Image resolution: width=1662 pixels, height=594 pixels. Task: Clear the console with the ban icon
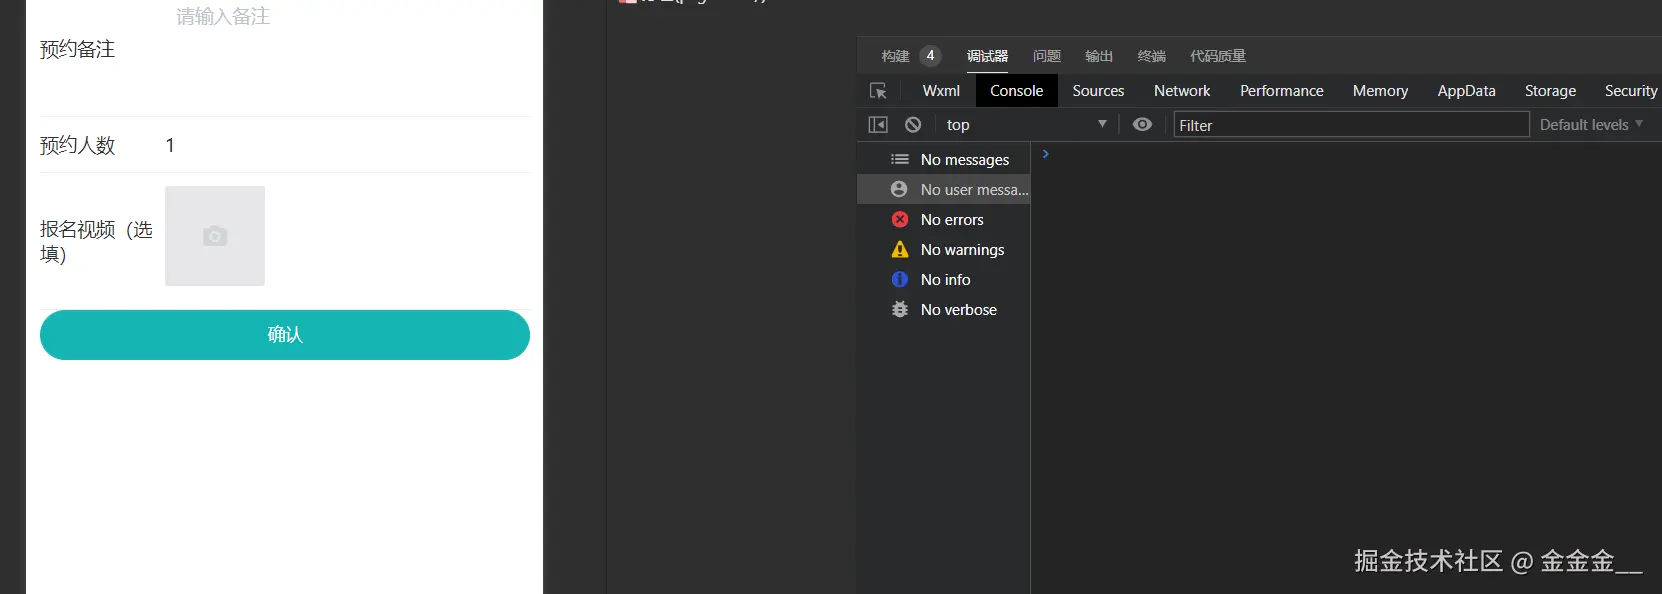click(x=913, y=125)
